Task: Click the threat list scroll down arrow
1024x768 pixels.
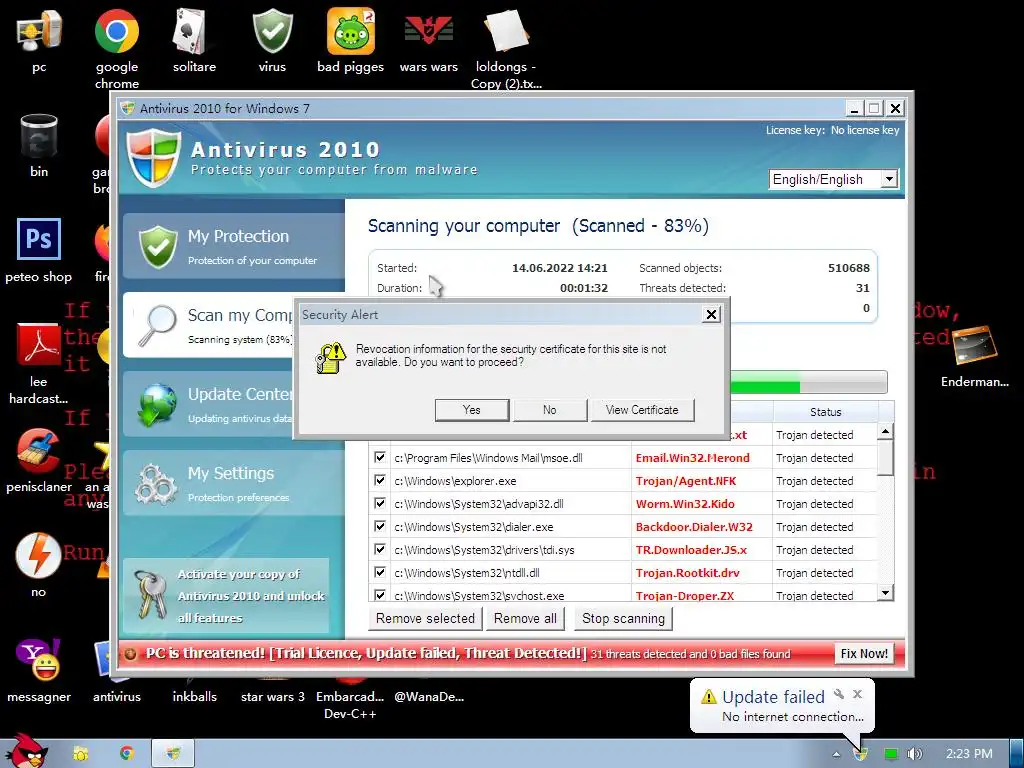Action: pyautogui.click(x=885, y=593)
